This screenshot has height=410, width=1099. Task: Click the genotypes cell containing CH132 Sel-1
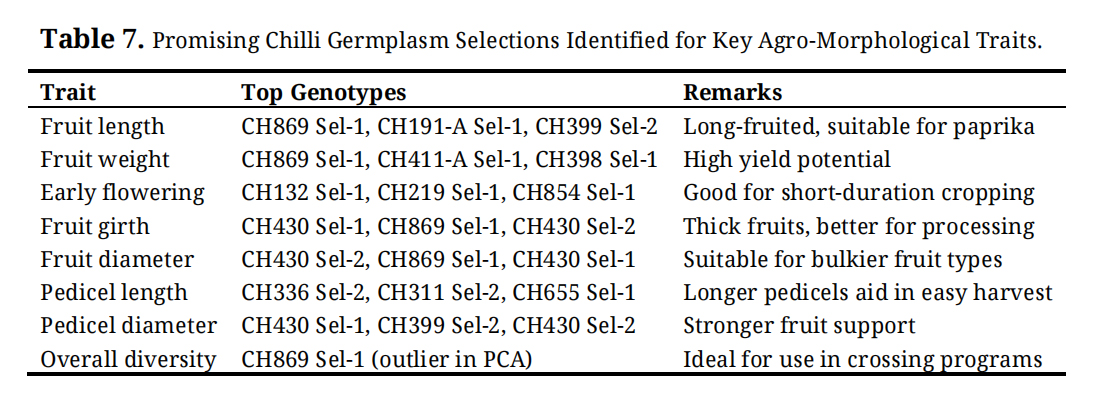(438, 193)
